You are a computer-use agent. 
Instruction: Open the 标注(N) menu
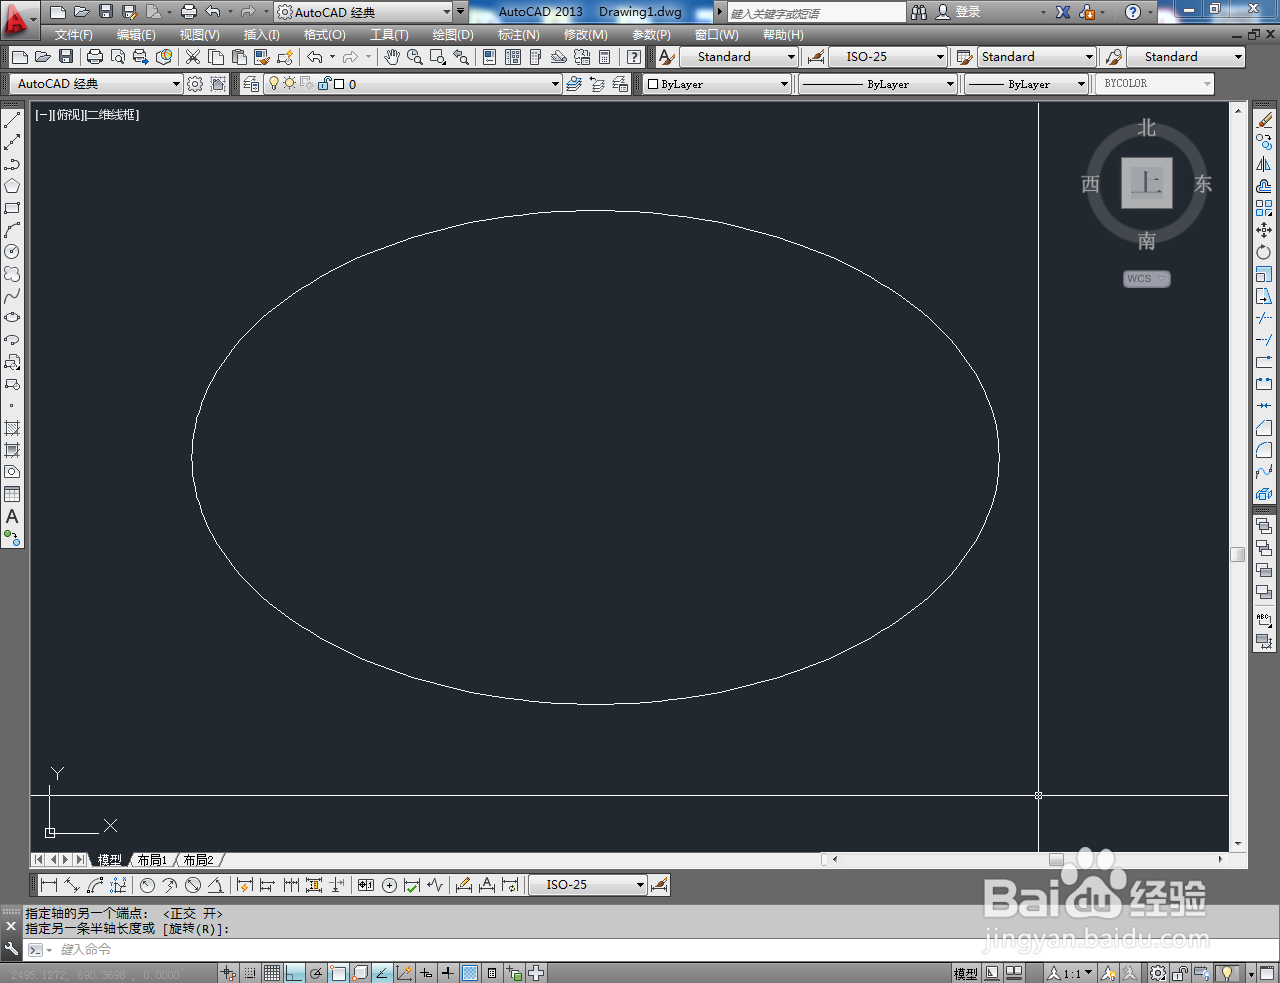519,35
